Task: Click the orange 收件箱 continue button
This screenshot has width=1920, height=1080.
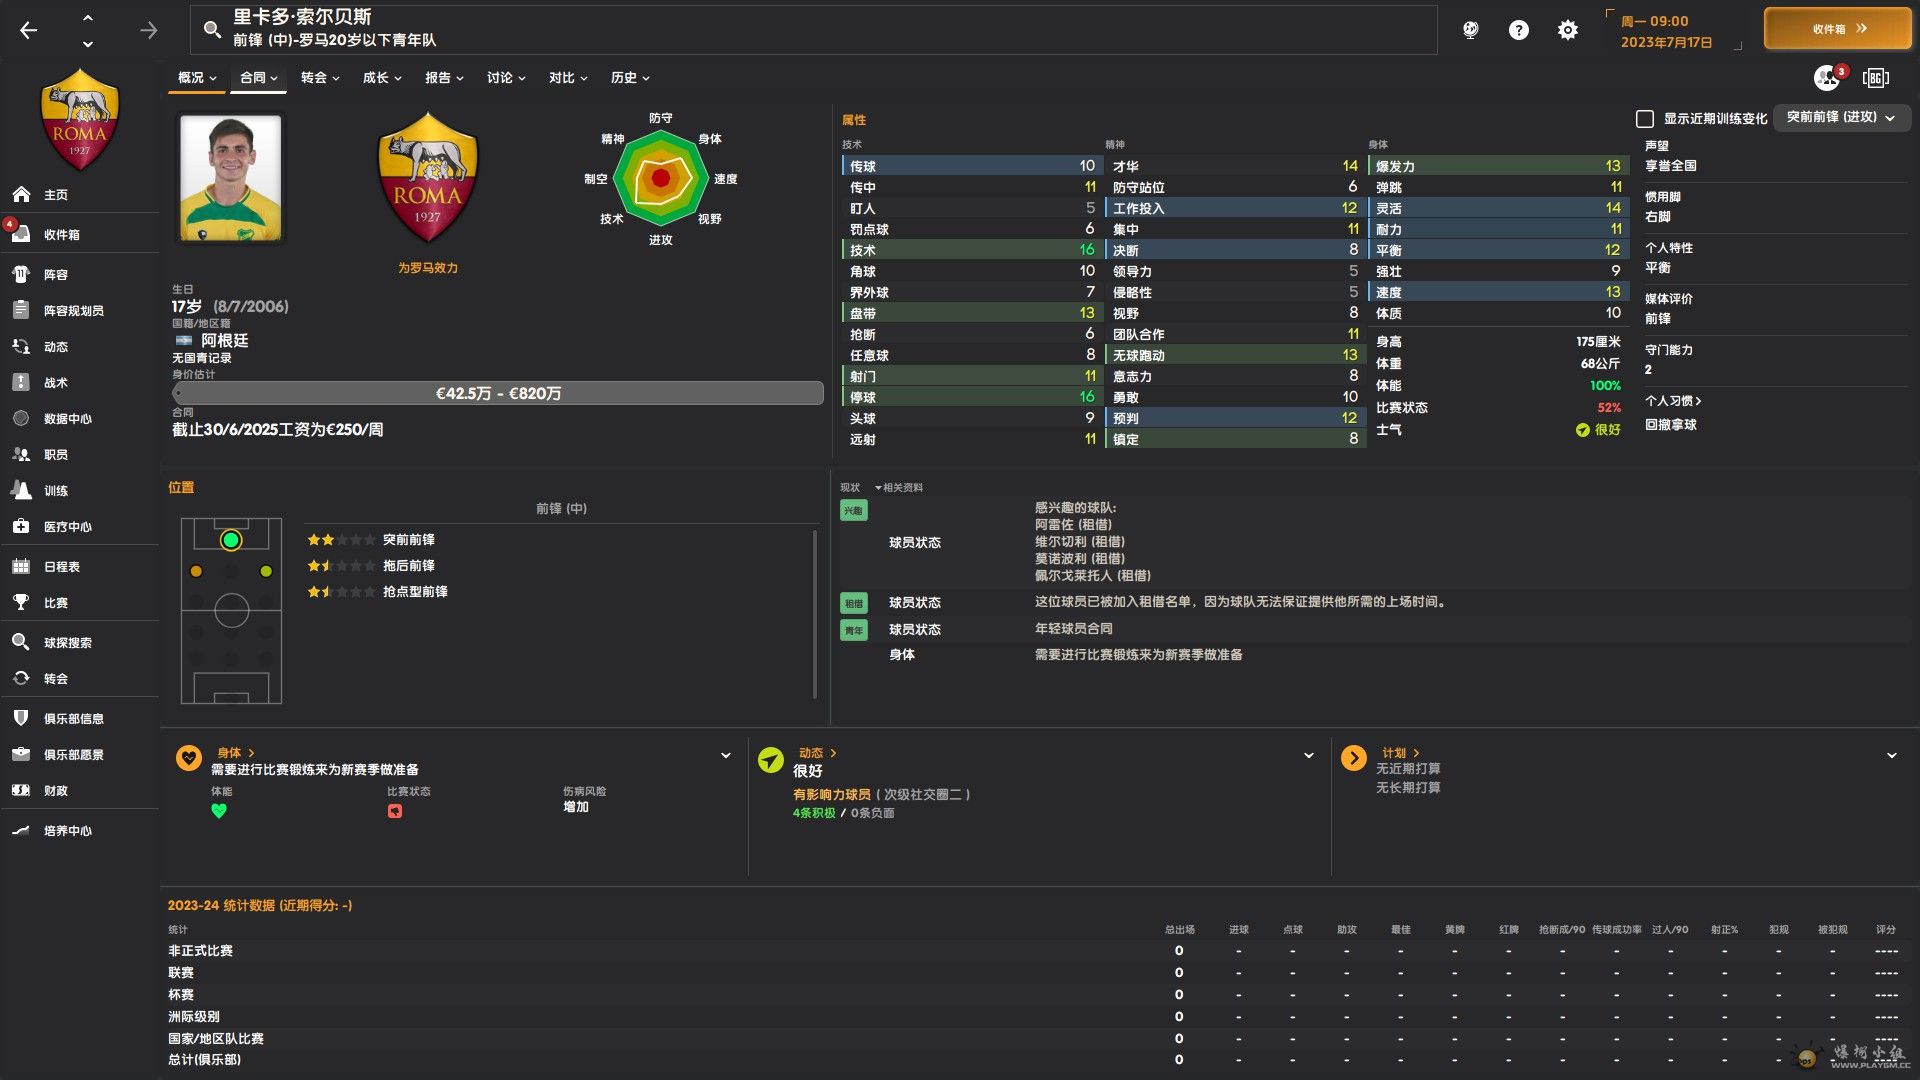Action: 1838,29
